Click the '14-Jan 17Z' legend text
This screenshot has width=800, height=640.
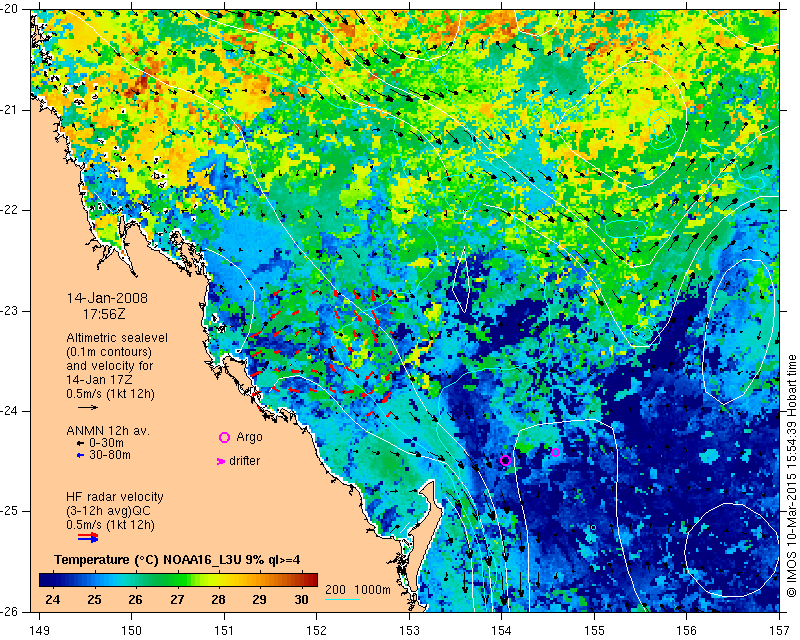click(x=97, y=380)
